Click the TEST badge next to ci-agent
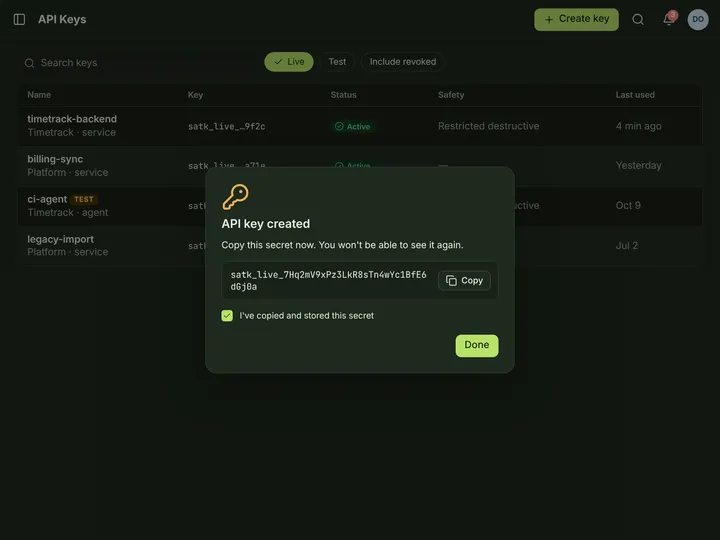The height and width of the screenshot is (540, 720). point(84,199)
